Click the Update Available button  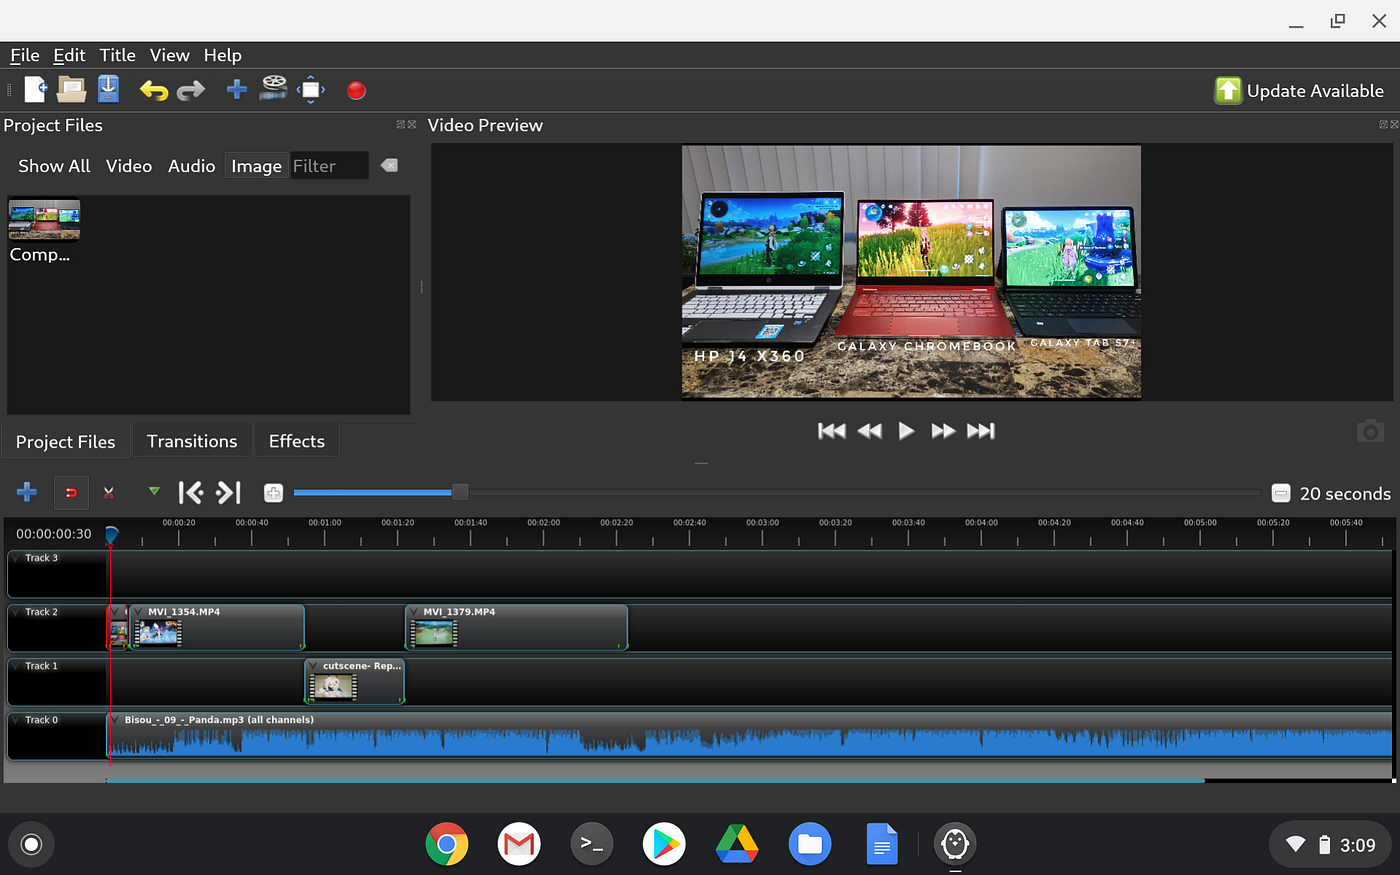pos(1299,91)
